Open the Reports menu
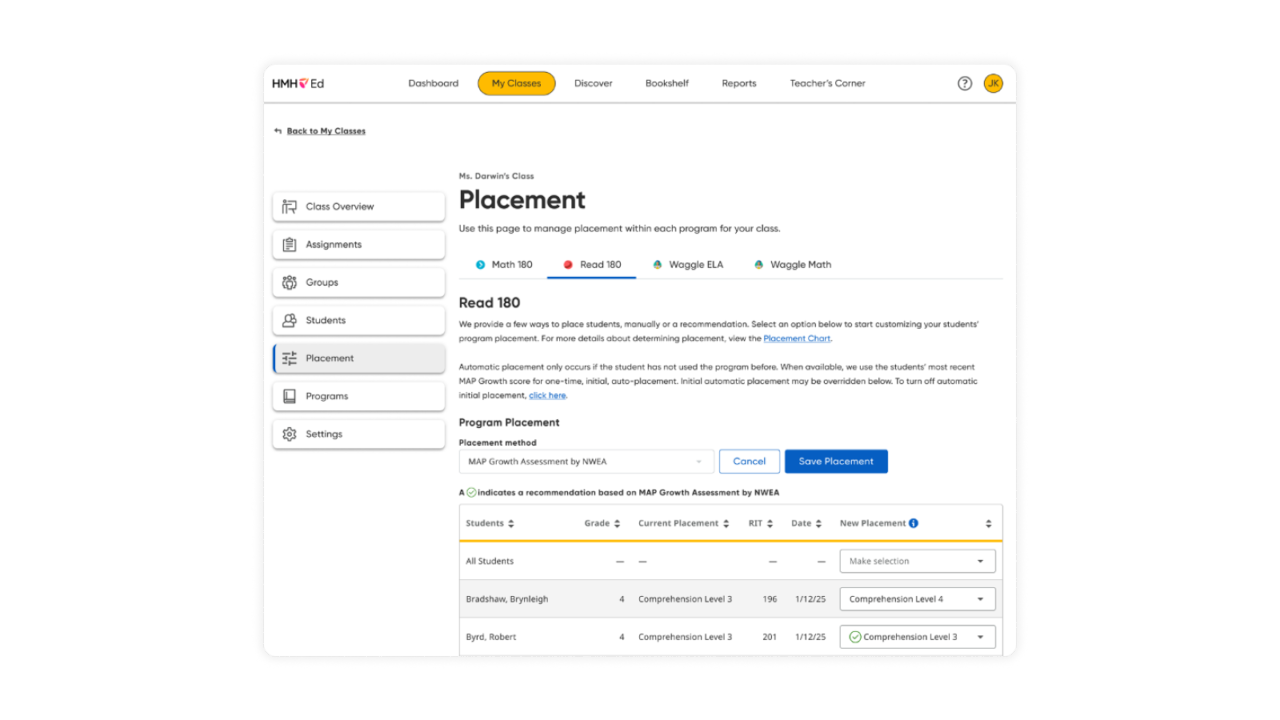The height and width of the screenshot is (720, 1280). [x=739, y=84]
